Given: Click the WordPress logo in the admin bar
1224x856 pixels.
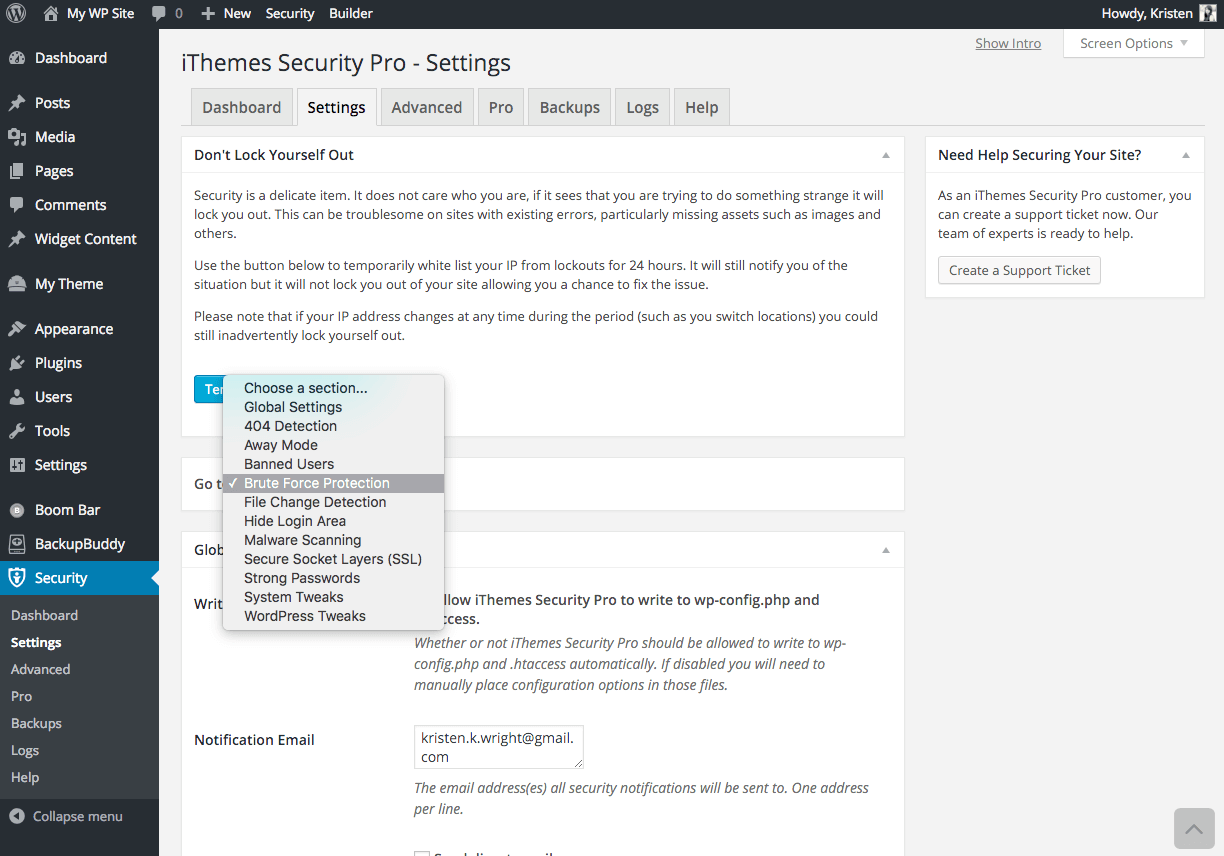Looking at the screenshot, I should coord(16,14).
